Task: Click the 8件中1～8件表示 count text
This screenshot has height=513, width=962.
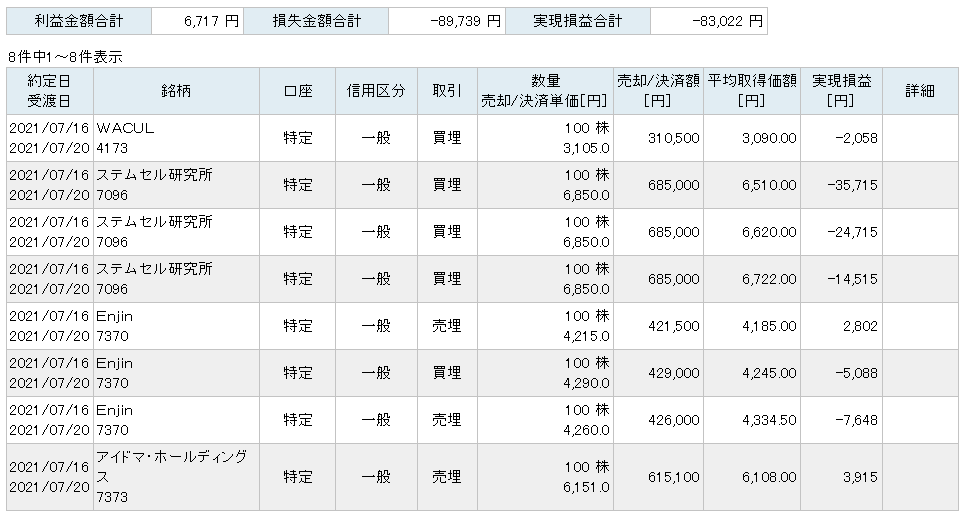Action: point(65,57)
